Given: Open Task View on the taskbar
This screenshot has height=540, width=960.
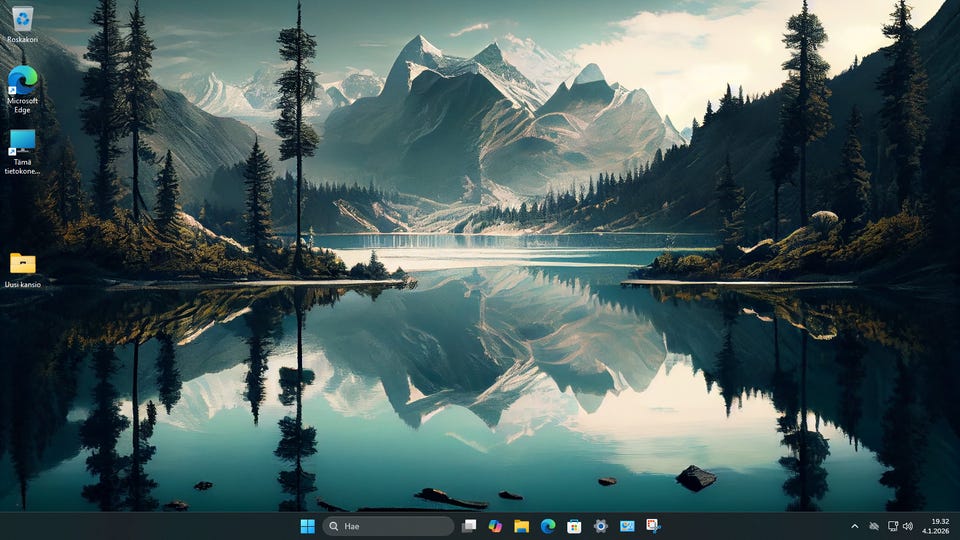Looking at the screenshot, I should [469, 526].
